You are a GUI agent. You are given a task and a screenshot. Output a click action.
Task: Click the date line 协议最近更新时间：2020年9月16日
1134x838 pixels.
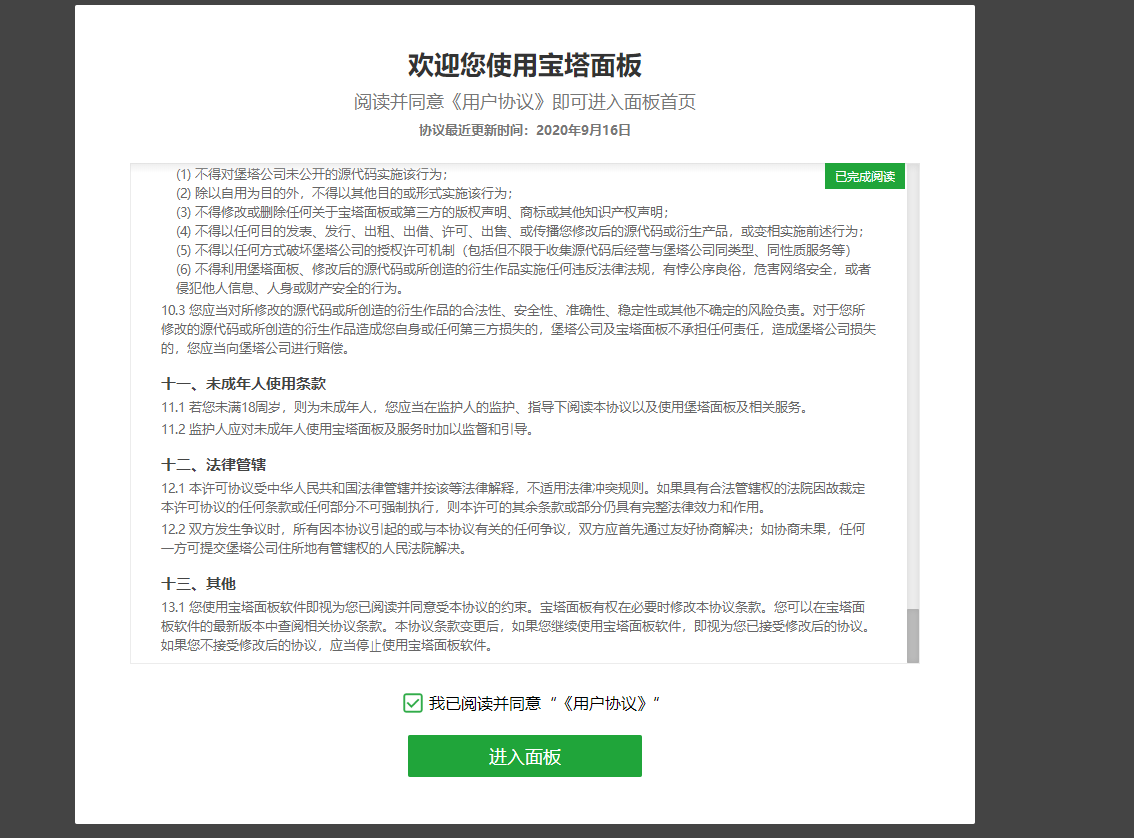point(524,130)
